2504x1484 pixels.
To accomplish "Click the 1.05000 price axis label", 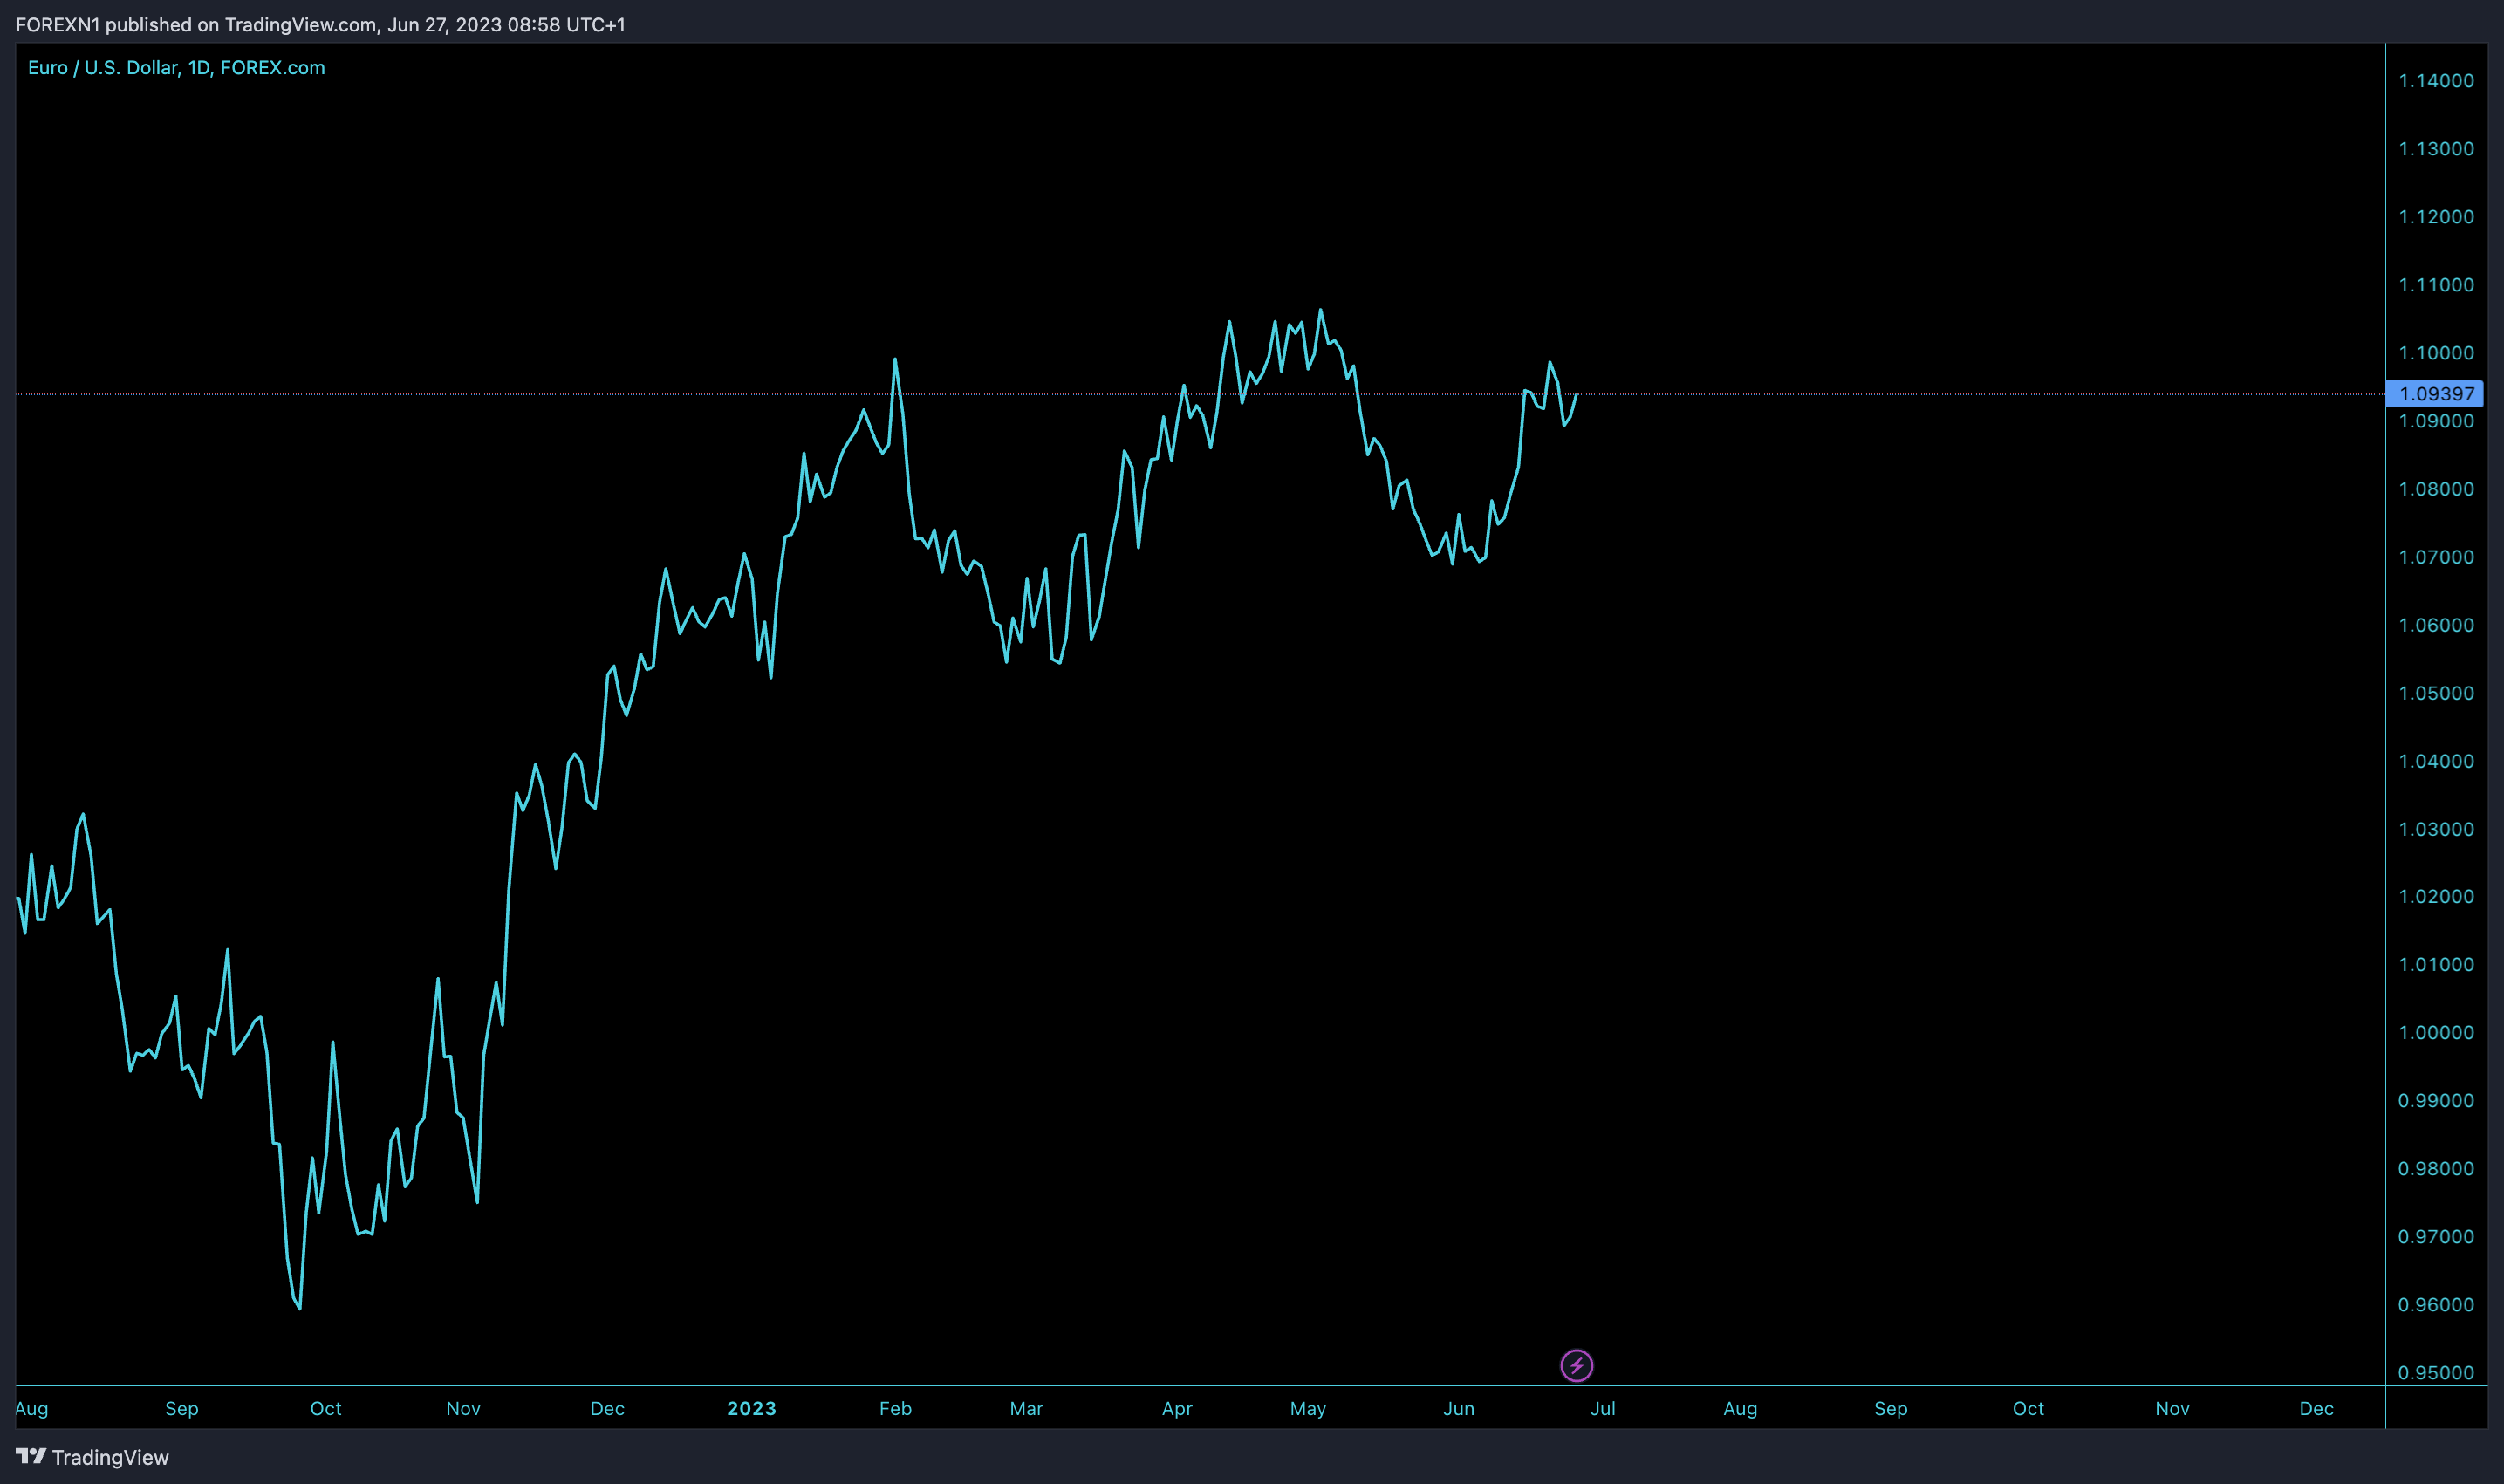I will [x=2436, y=693].
